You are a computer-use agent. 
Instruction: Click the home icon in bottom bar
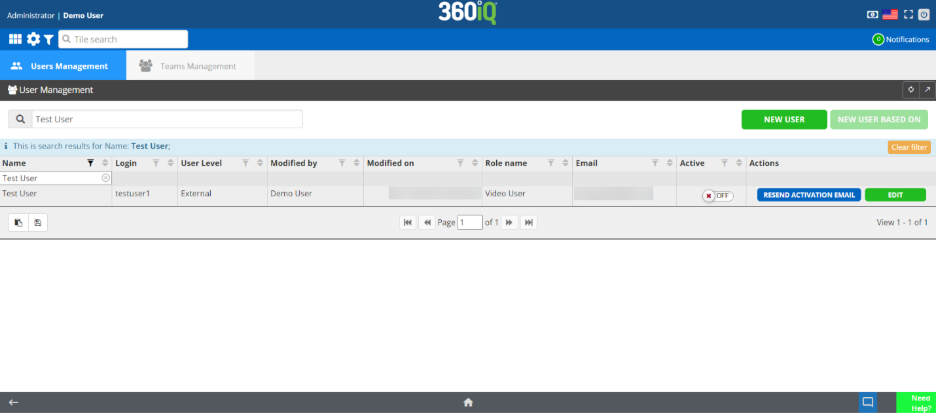[x=467, y=402]
